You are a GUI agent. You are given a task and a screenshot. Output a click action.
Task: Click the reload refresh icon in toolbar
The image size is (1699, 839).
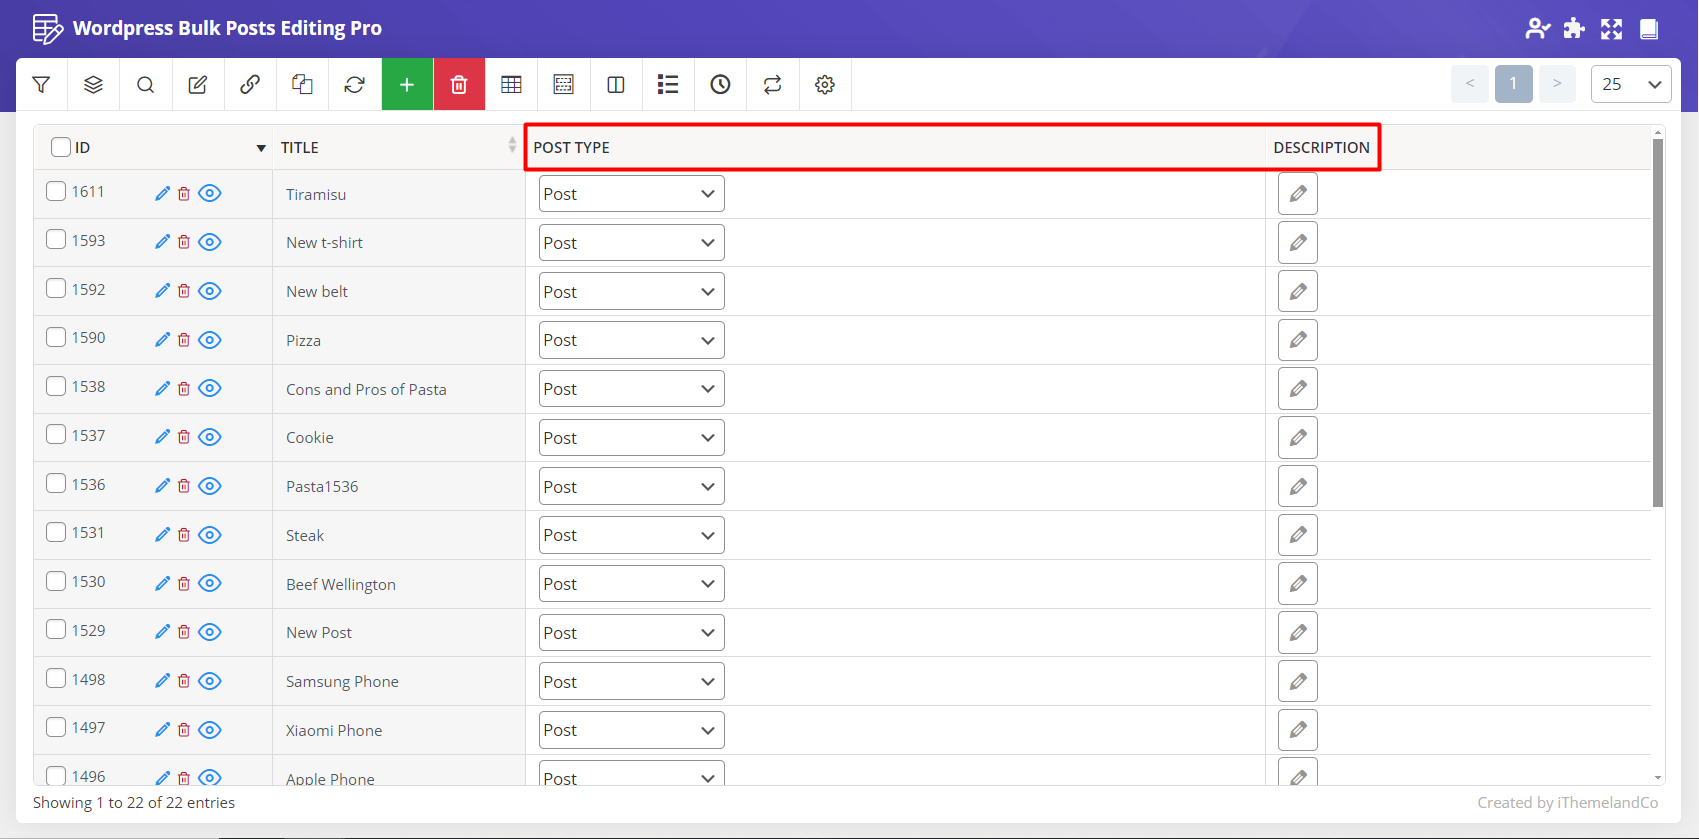point(354,85)
